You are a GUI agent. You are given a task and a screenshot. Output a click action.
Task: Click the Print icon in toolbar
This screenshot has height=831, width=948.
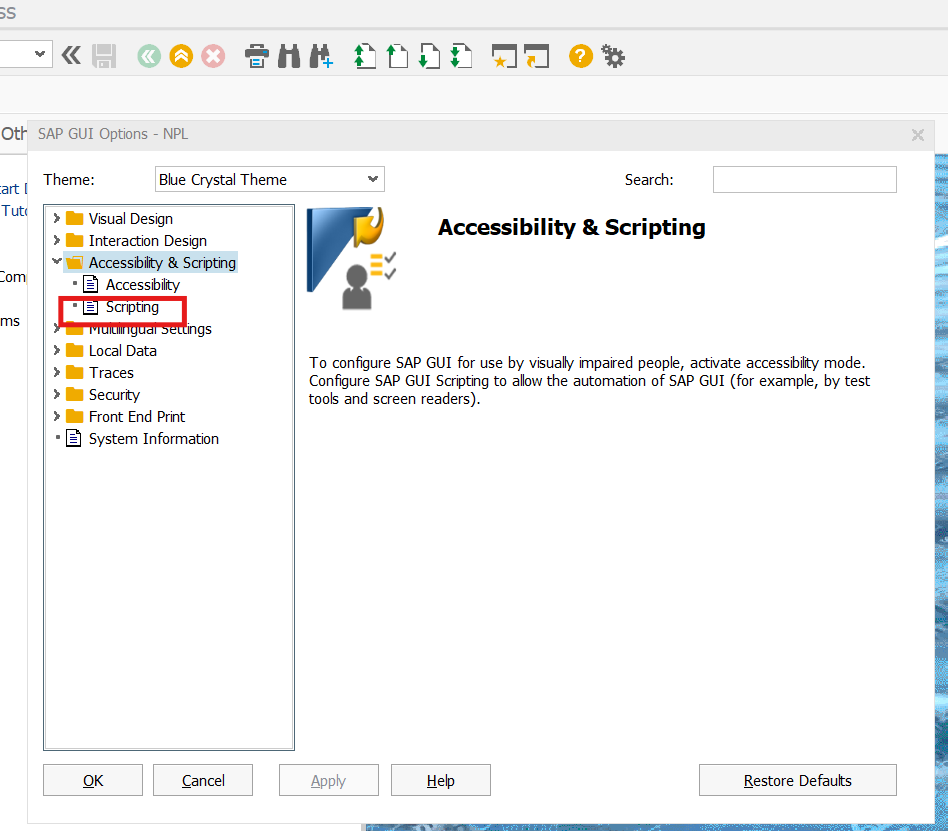(x=257, y=56)
